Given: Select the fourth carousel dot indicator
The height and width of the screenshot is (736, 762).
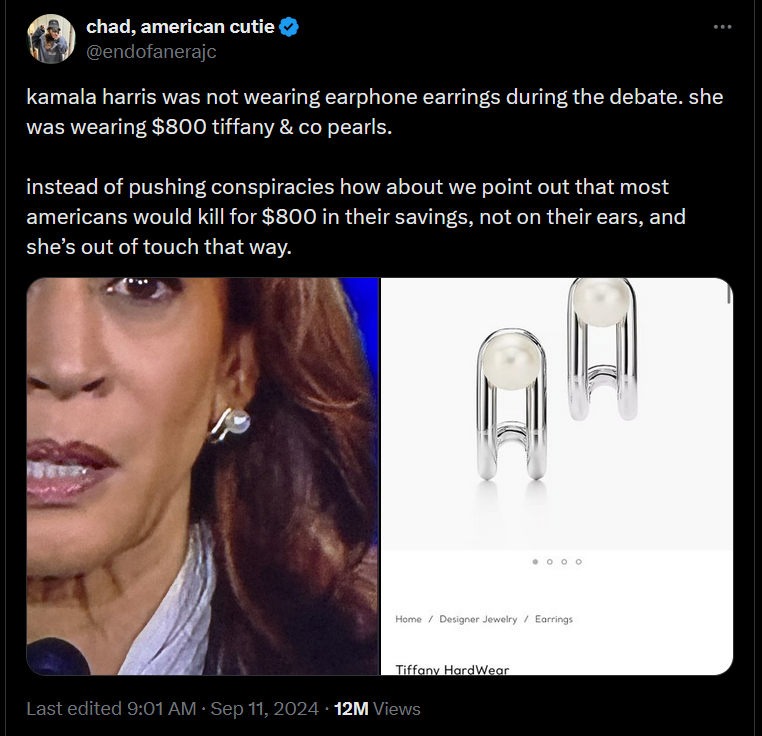Looking at the screenshot, I should (579, 562).
